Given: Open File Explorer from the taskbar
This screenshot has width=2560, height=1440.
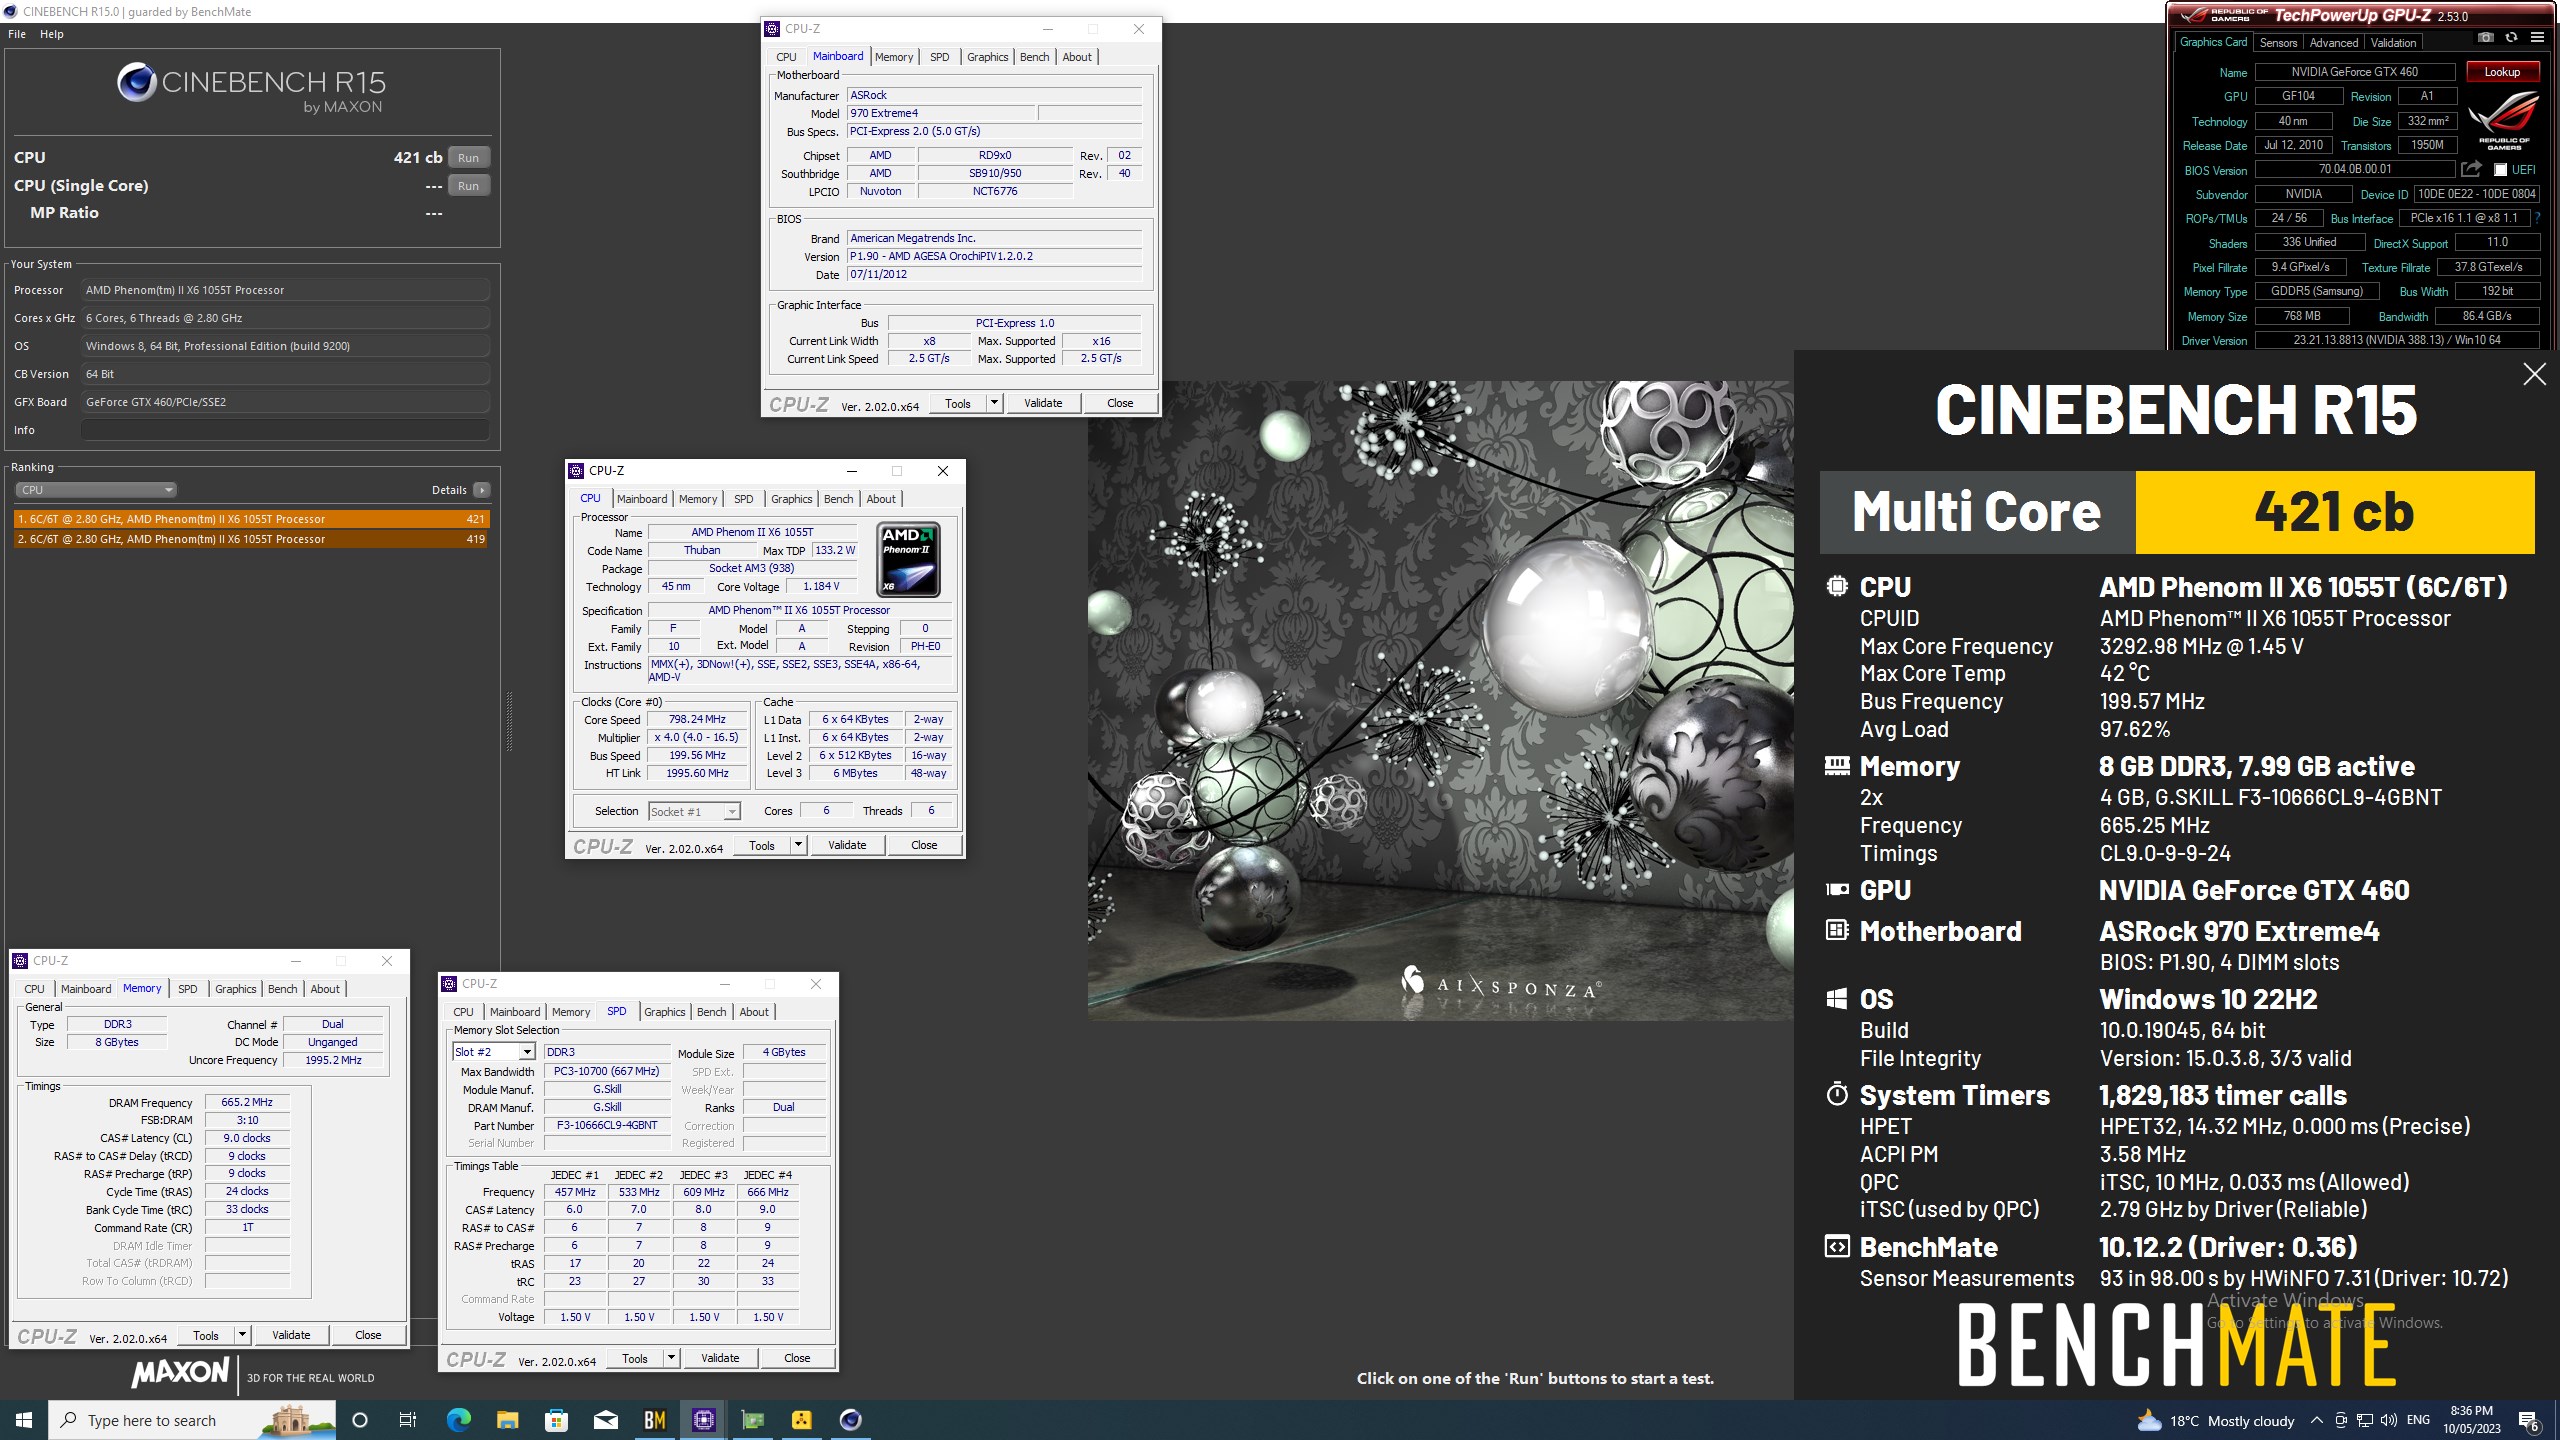Looking at the screenshot, I should tap(507, 1420).
